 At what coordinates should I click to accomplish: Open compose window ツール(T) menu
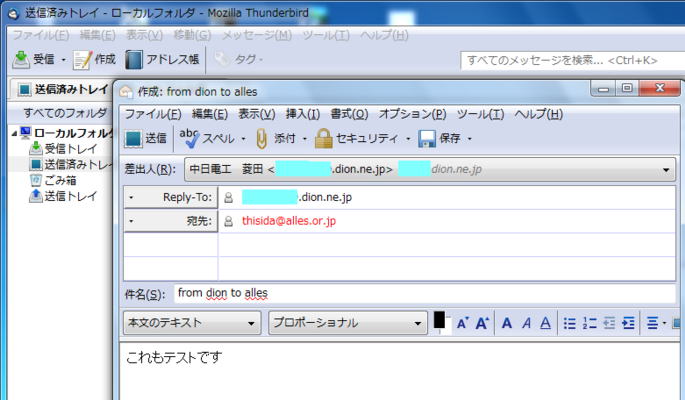tap(480, 114)
